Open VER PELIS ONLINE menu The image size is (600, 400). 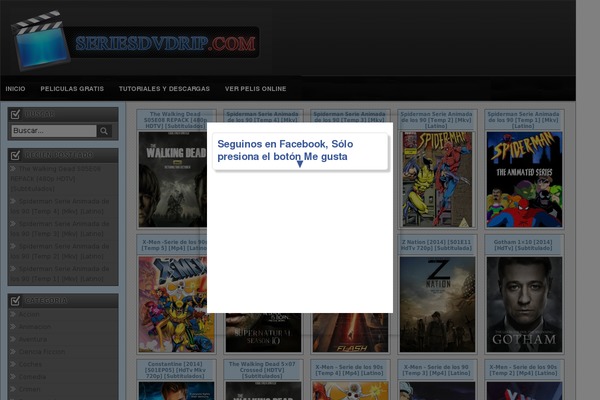(x=256, y=89)
